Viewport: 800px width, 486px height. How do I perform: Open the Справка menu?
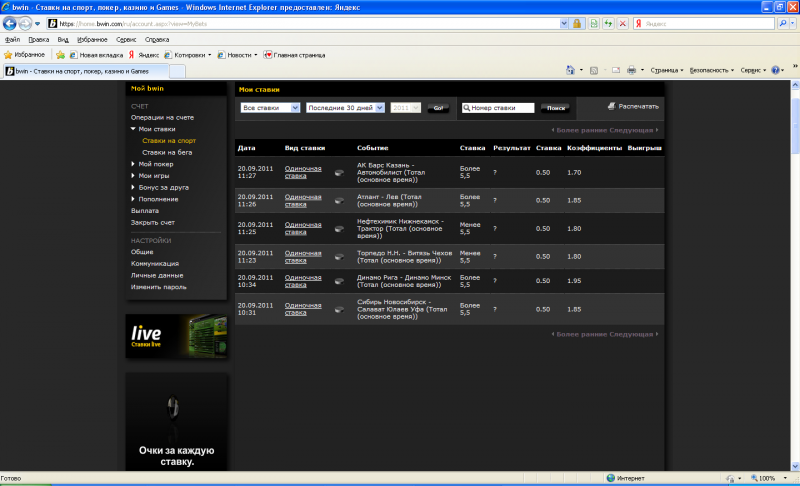pos(157,39)
